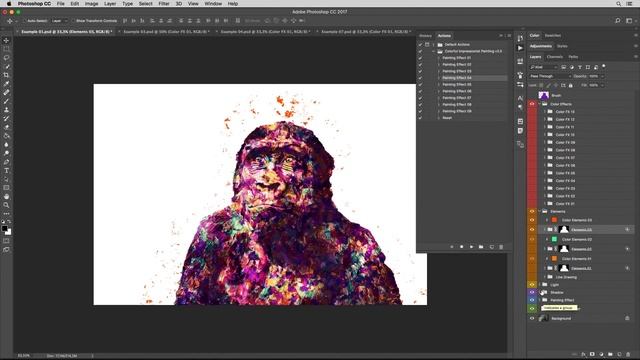The width and height of the screenshot is (640, 360).
Task: Create a new group in Layers panel
Action: tap(610, 354)
